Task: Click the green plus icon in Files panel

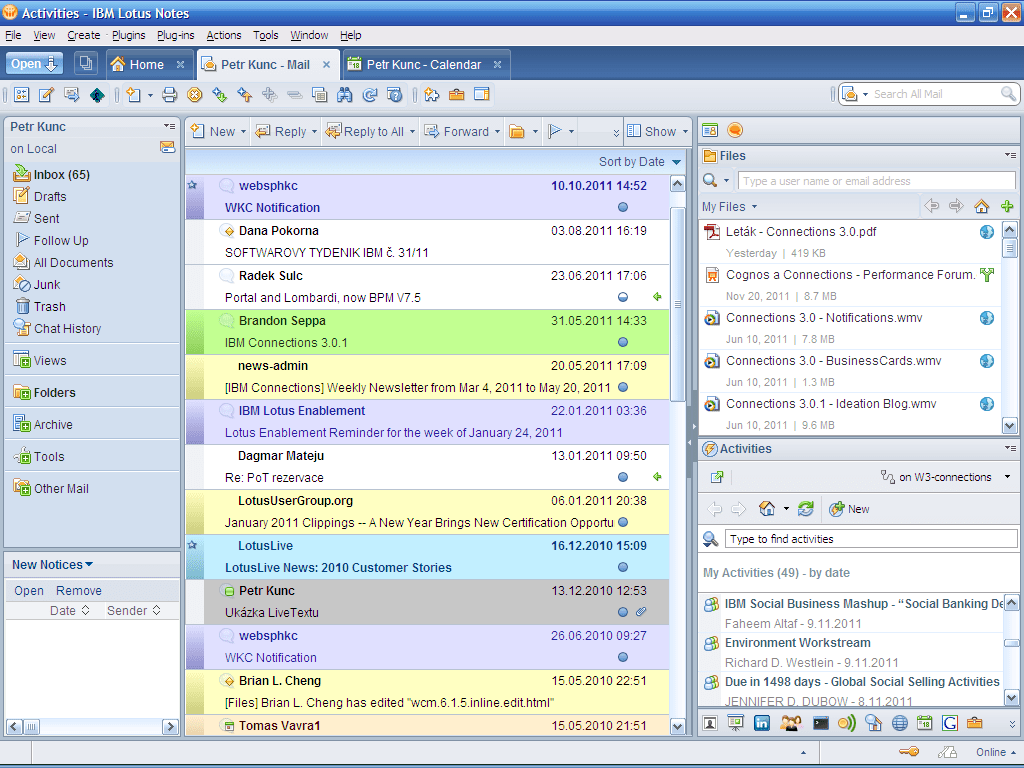Action: pos(1007,206)
